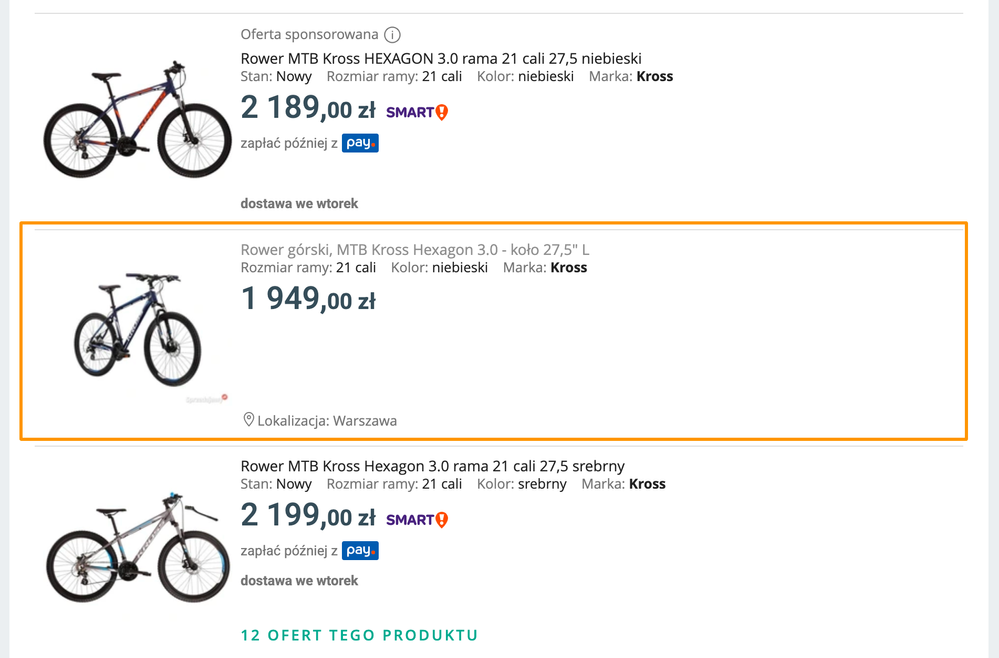Screen dimensions: 999x658
Task: Click Oferta sponsorowana label
Action: coord(309,34)
